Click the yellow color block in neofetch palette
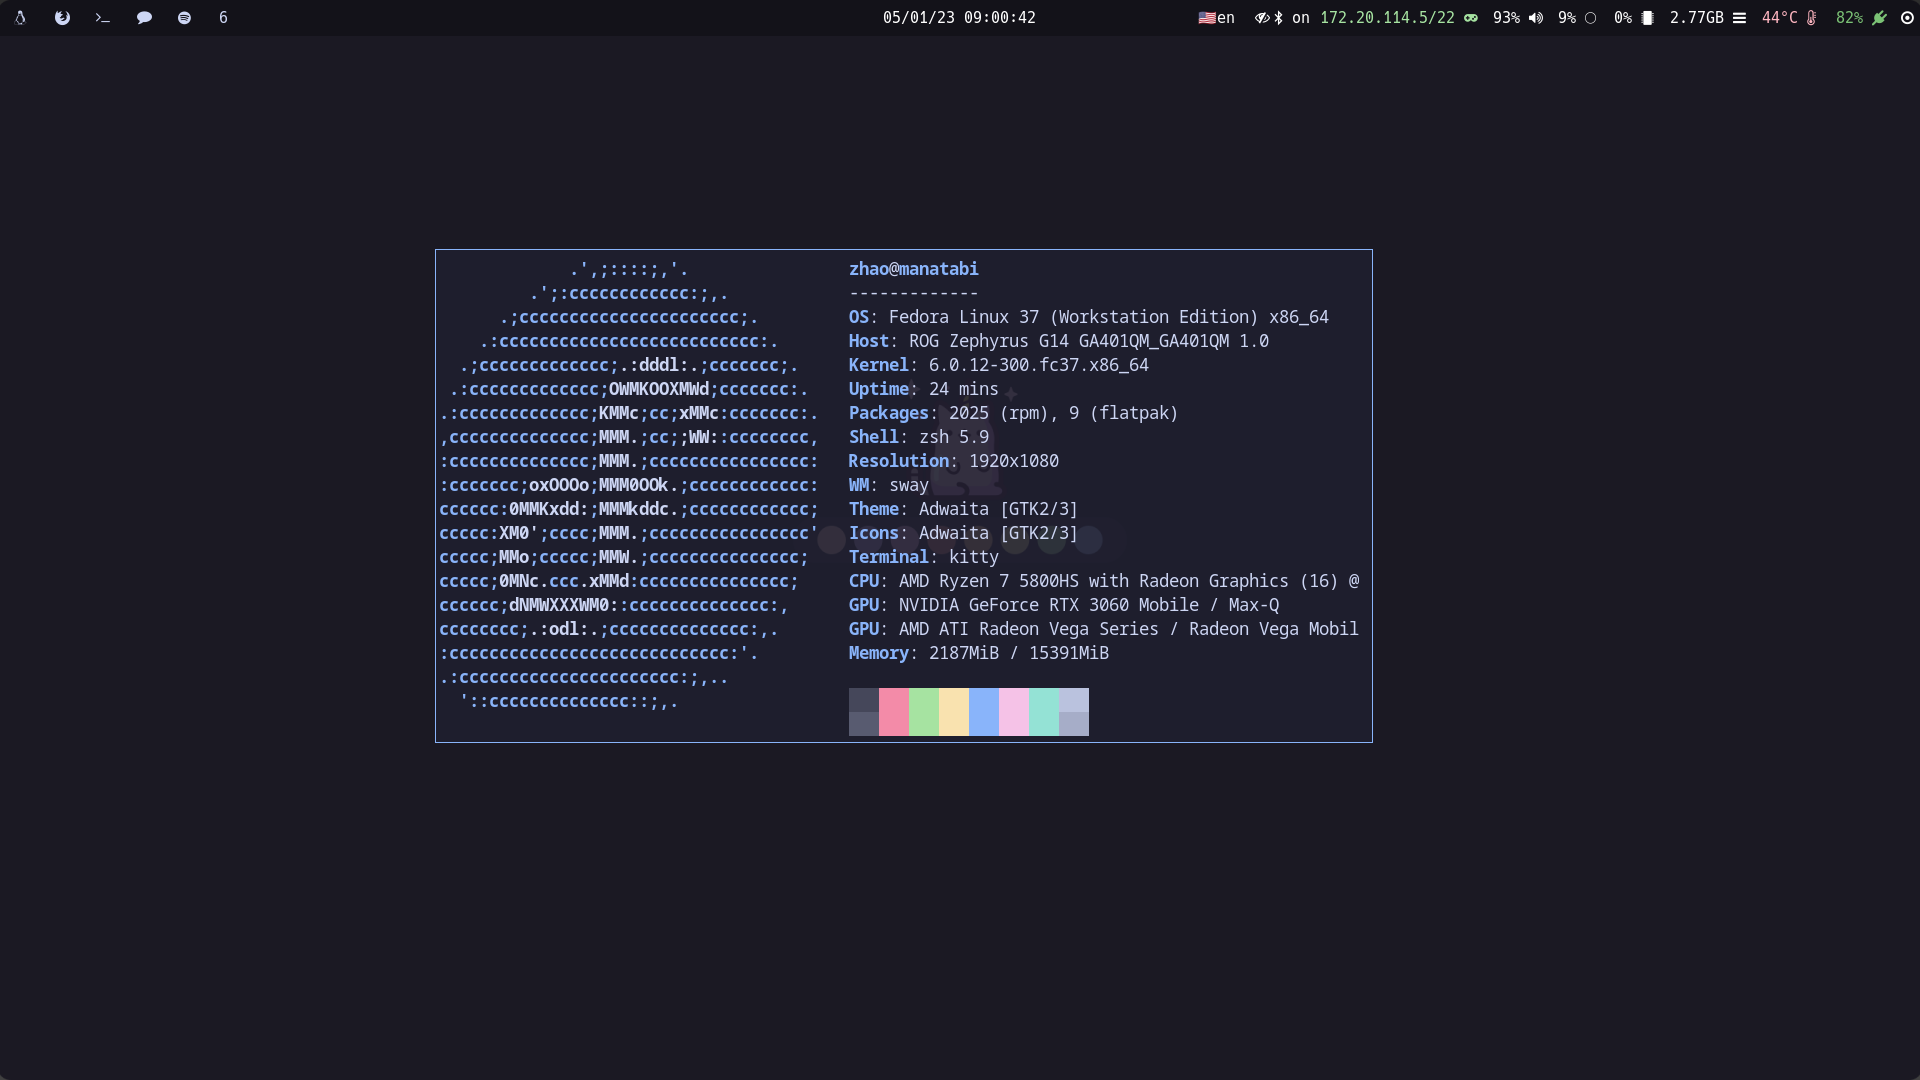This screenshot has width=1920, height=1080. pyautogui.click(x=954, y=712)
